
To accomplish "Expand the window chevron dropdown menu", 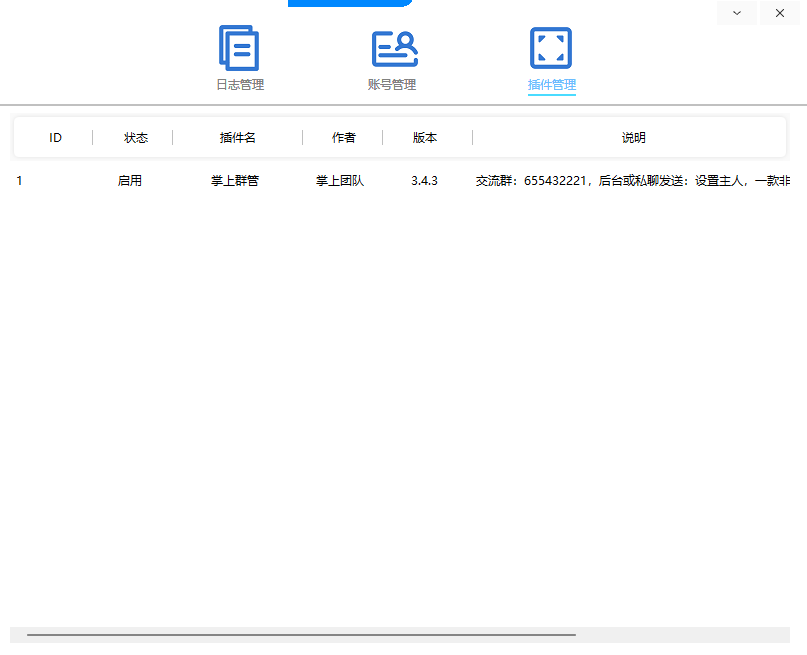I will click(x=737, y=13).
